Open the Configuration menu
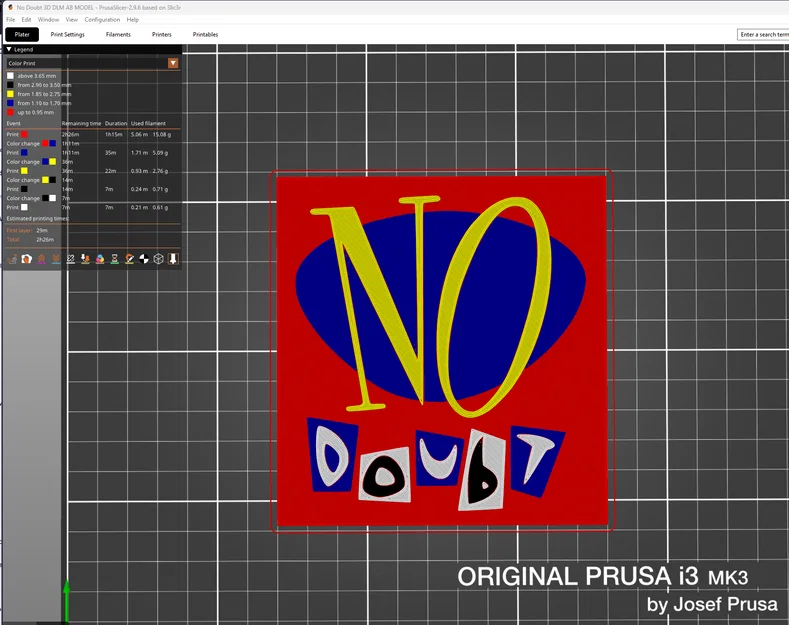Image resolution: width=789 pixels, height=625 pixels. click(x=102, y=20)
